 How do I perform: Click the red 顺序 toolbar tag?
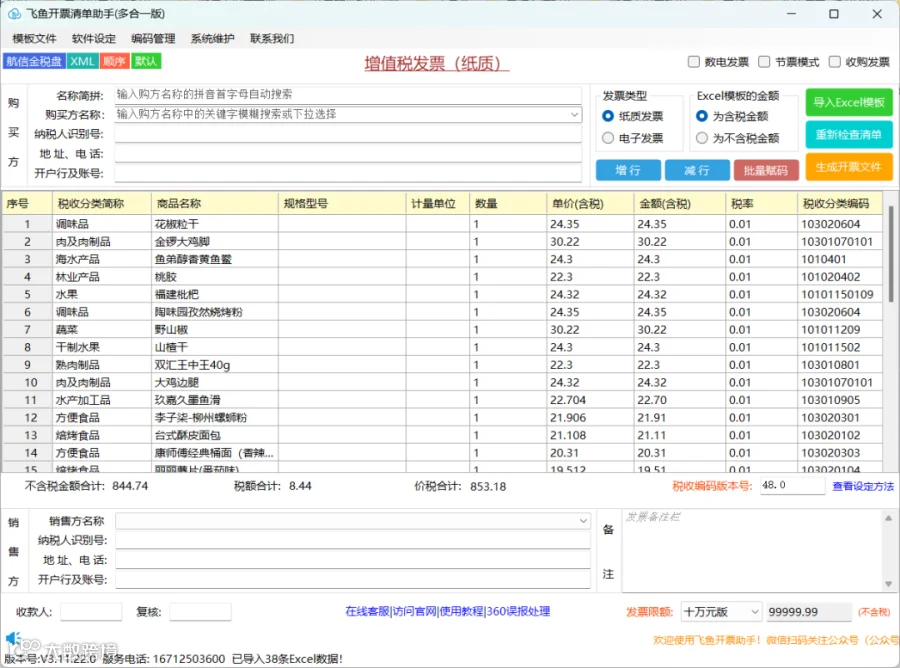[x=114, y=61]
